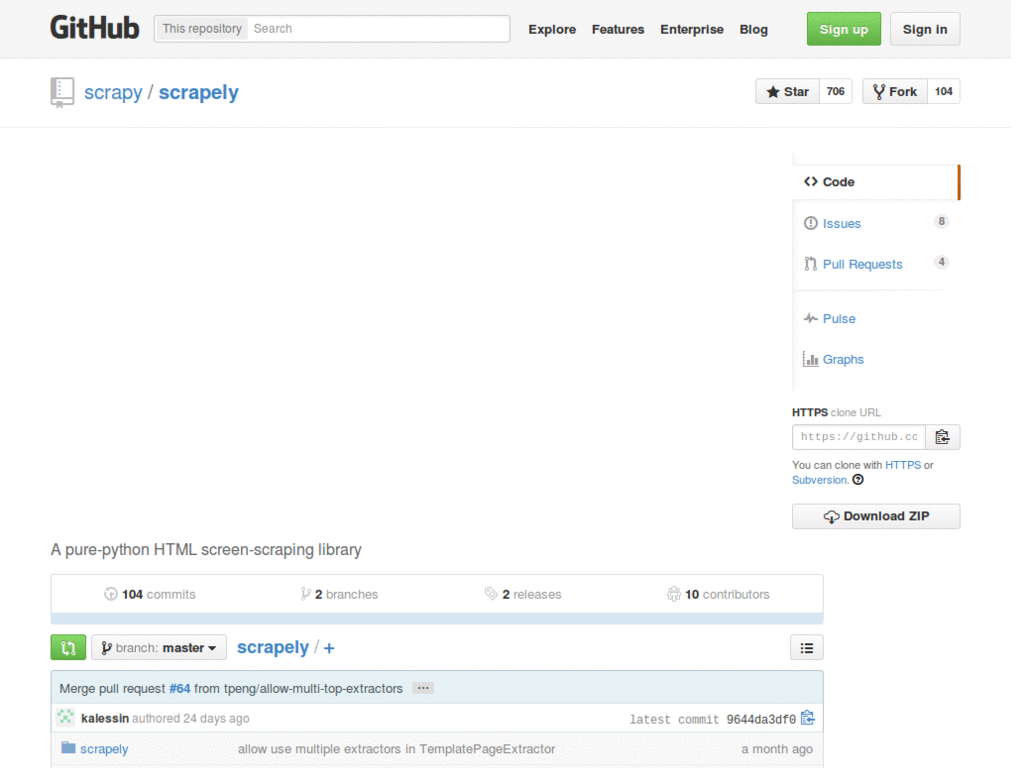This screenshot has height=768, width=1024.
Task: View the 706 stargazers count
Action: pyautogui.click(x=835, y=91)
